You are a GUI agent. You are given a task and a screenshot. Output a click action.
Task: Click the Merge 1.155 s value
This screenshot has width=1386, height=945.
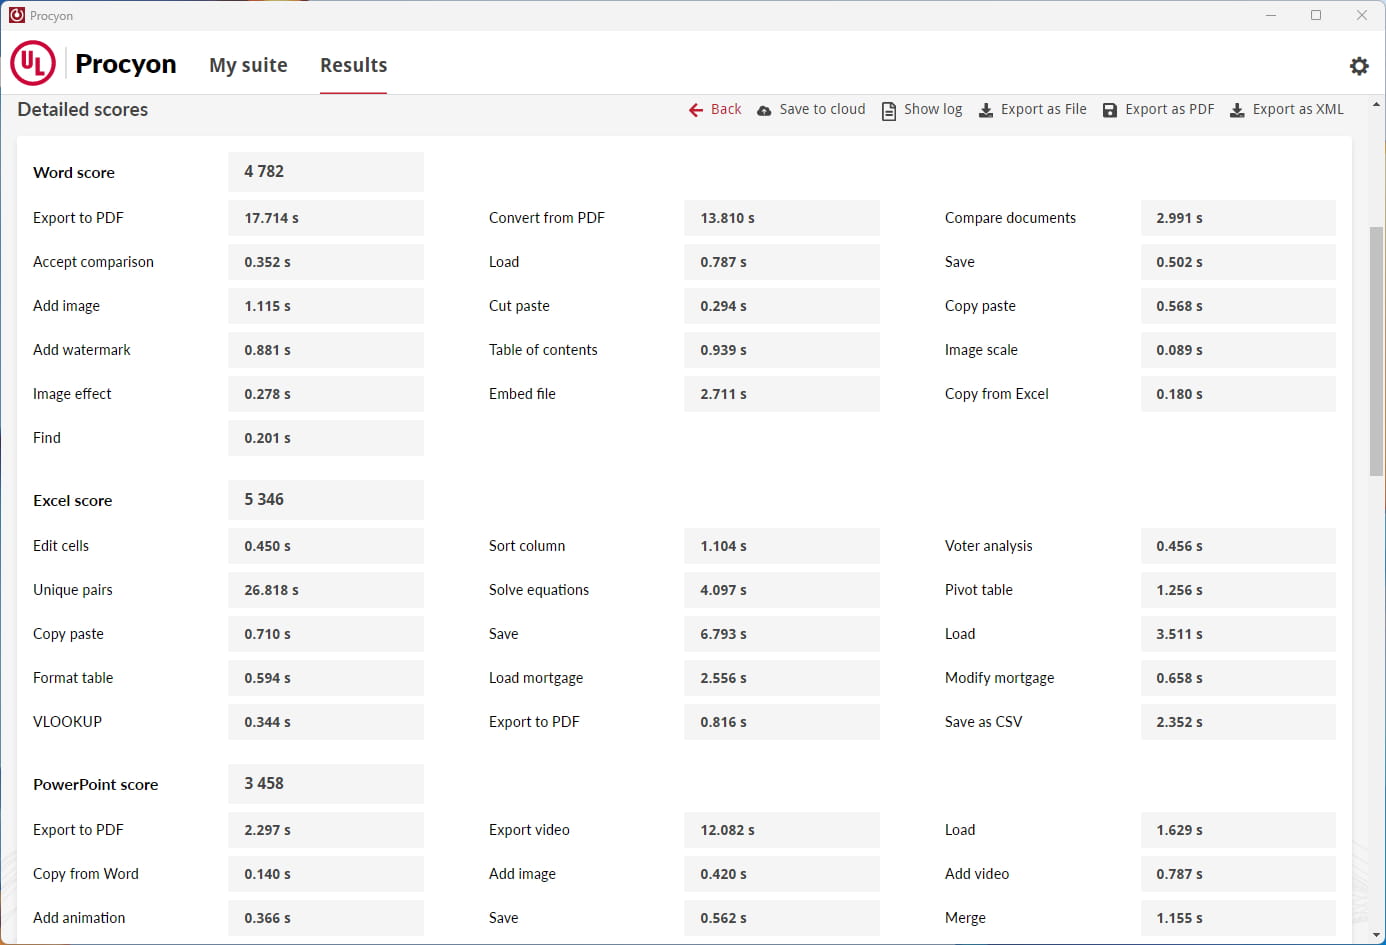1238,918
